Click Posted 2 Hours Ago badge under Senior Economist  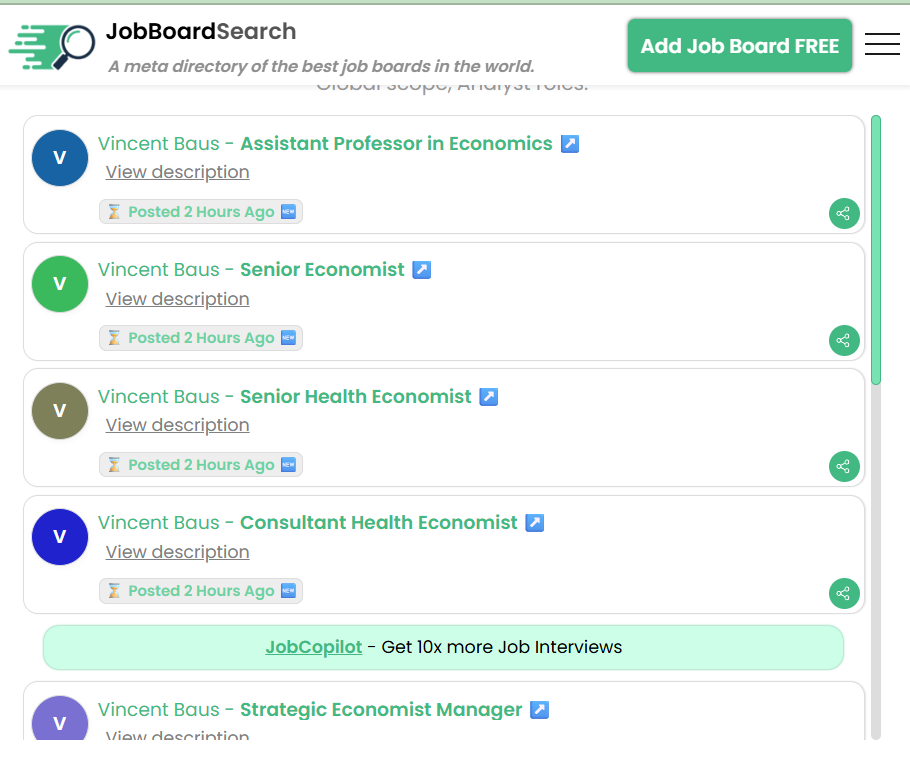coord(201,338)
